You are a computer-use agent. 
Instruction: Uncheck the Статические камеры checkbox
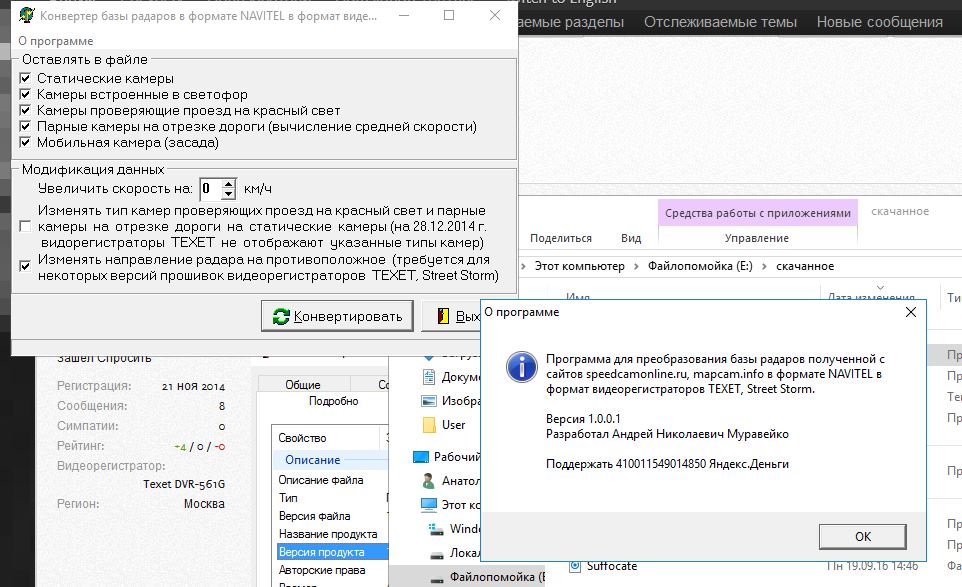coord(27,78)
